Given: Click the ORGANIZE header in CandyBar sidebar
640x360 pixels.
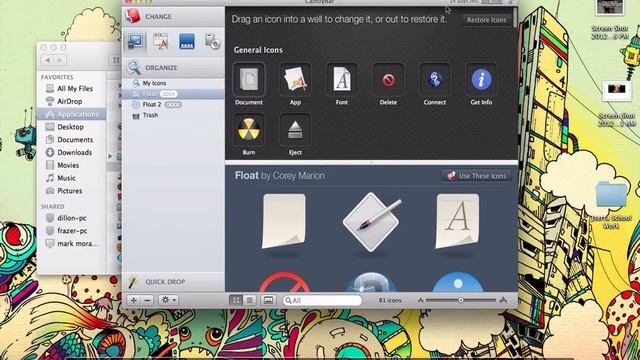Looking at the screenshot, I should point(173,68).
